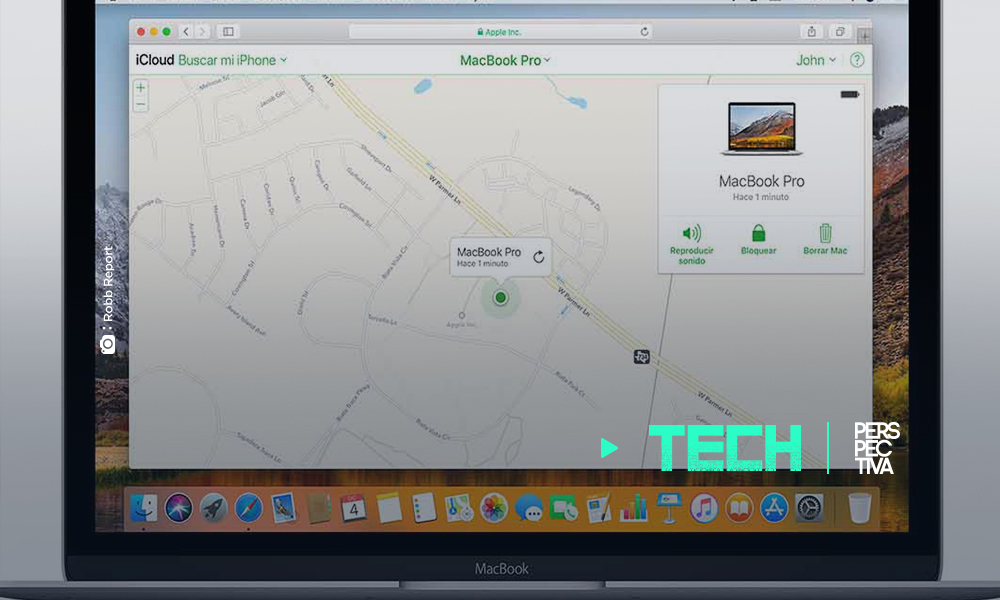The height and width of the screenshot is (600, 1000).
Task: Launch System Preferences from the dock
Action: (x=809, y=508)
